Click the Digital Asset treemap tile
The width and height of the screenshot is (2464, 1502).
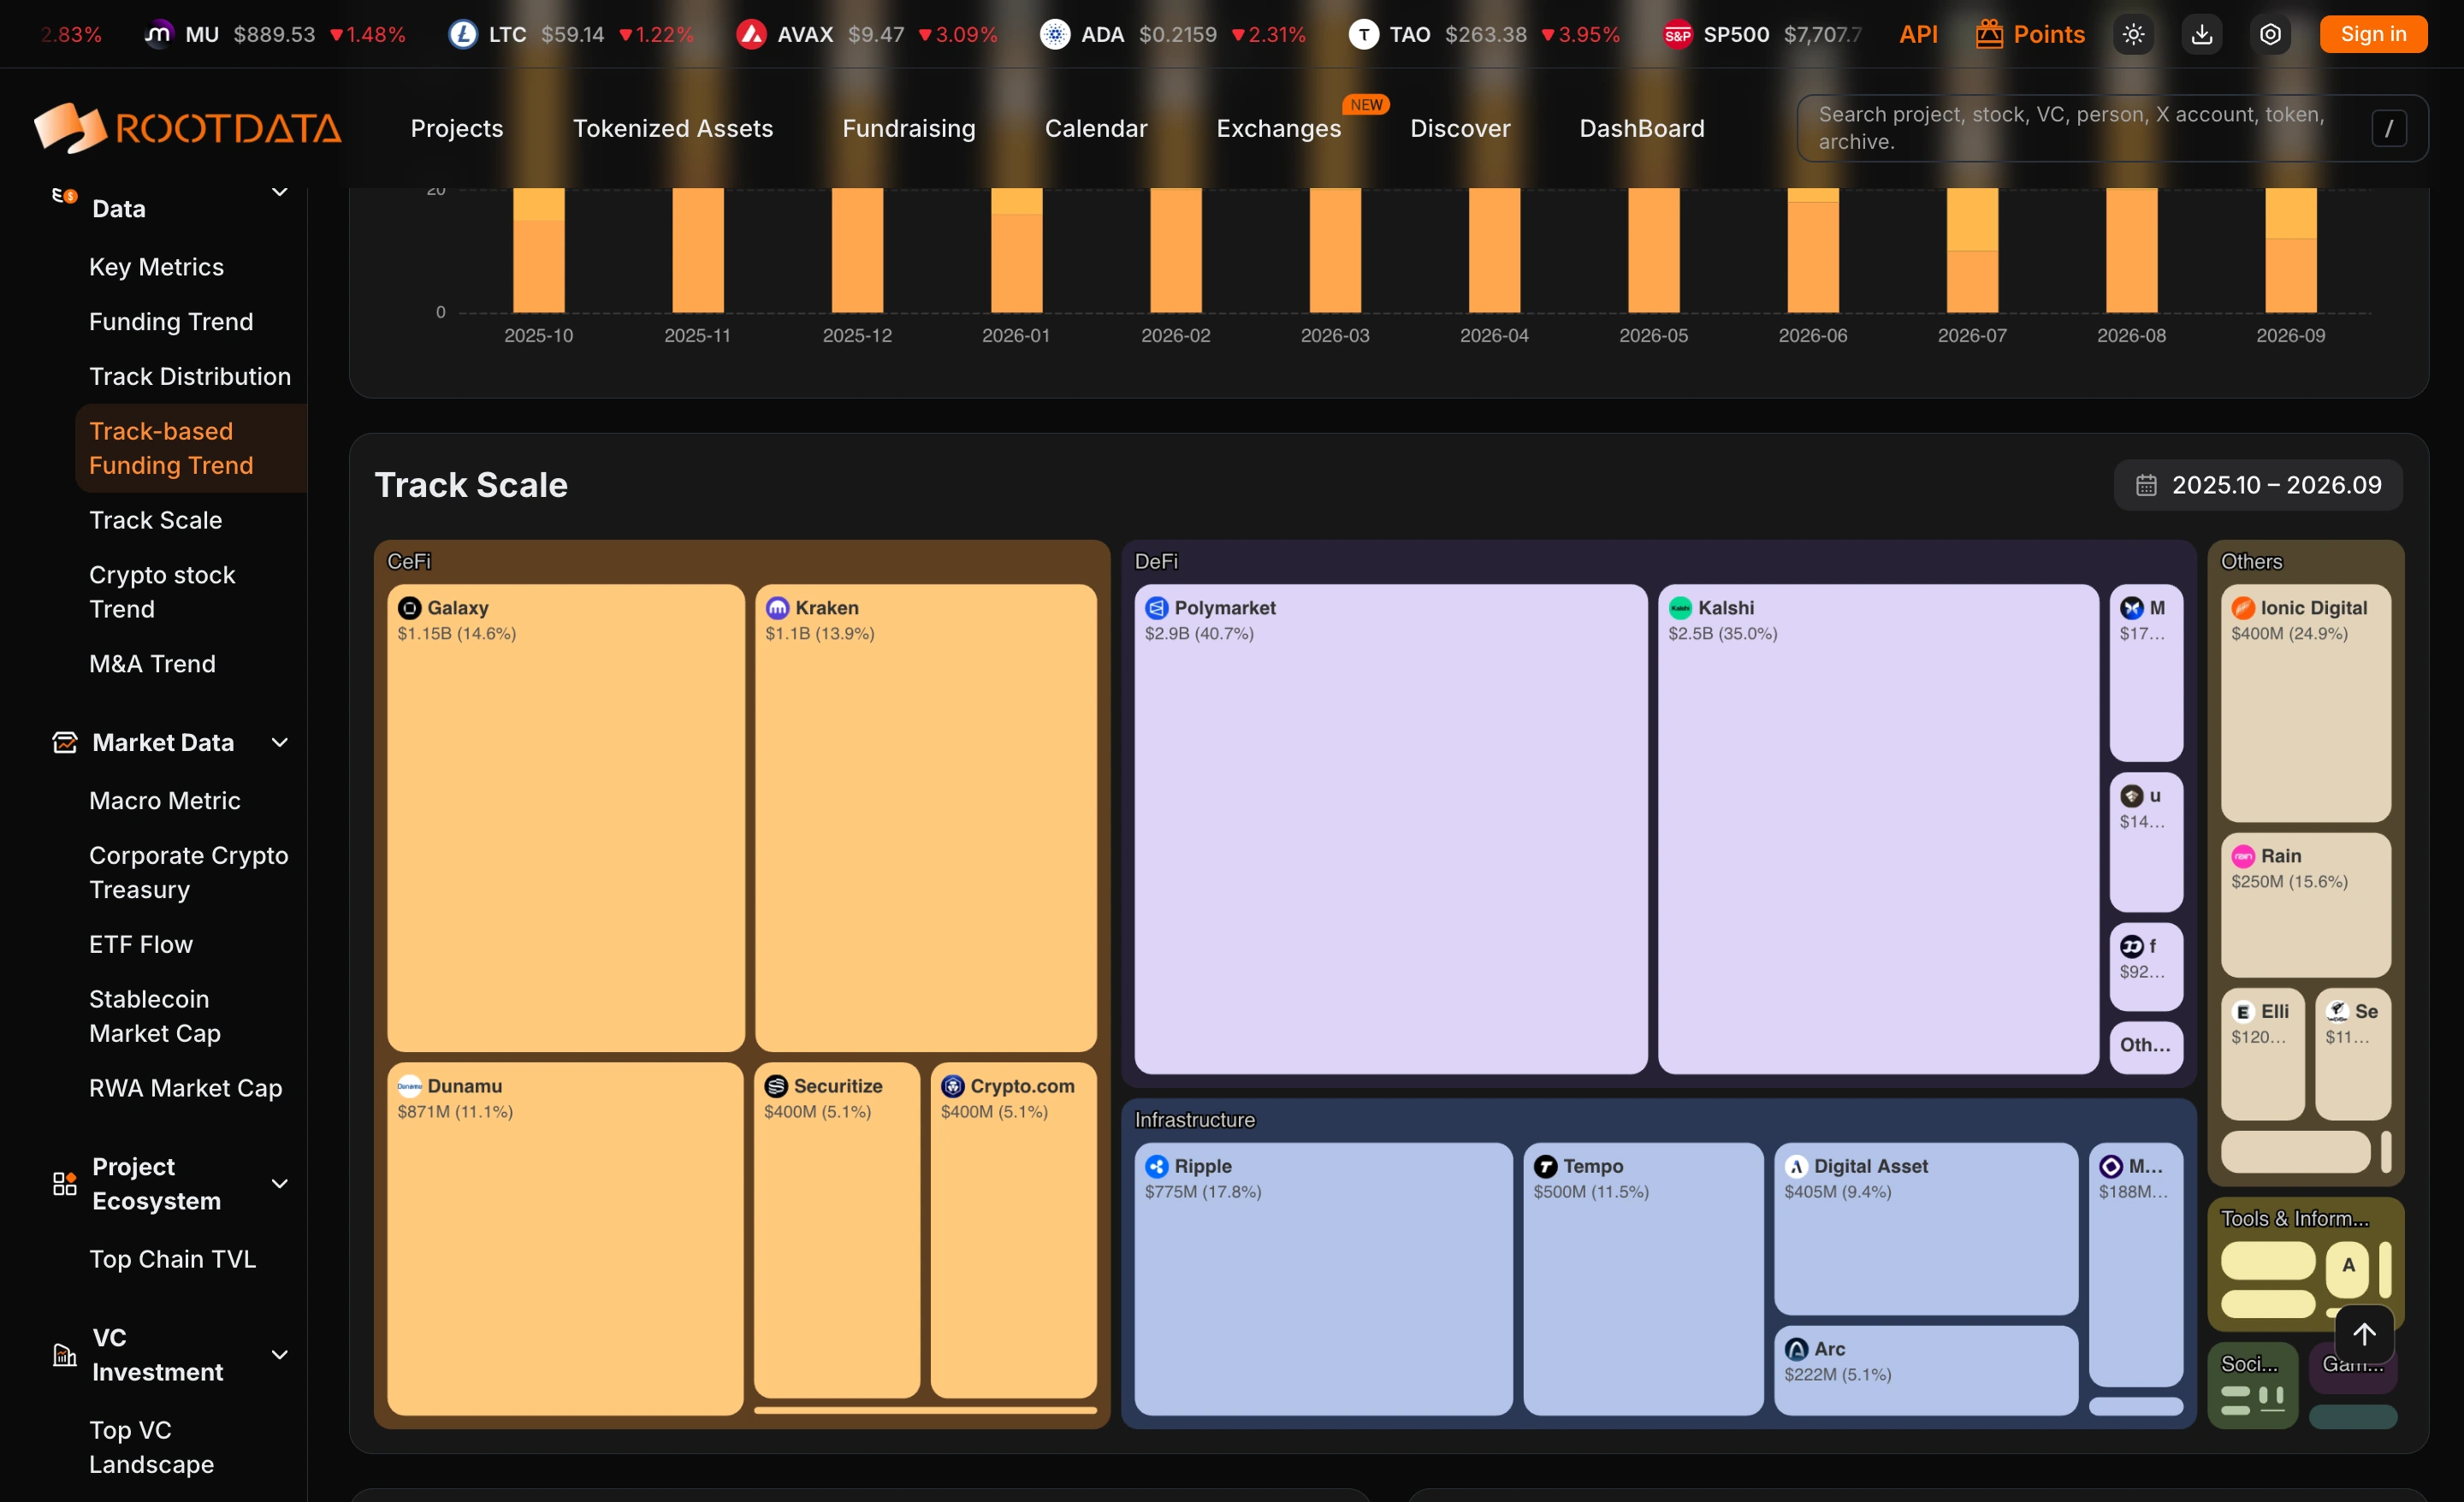point(1926,1228)
